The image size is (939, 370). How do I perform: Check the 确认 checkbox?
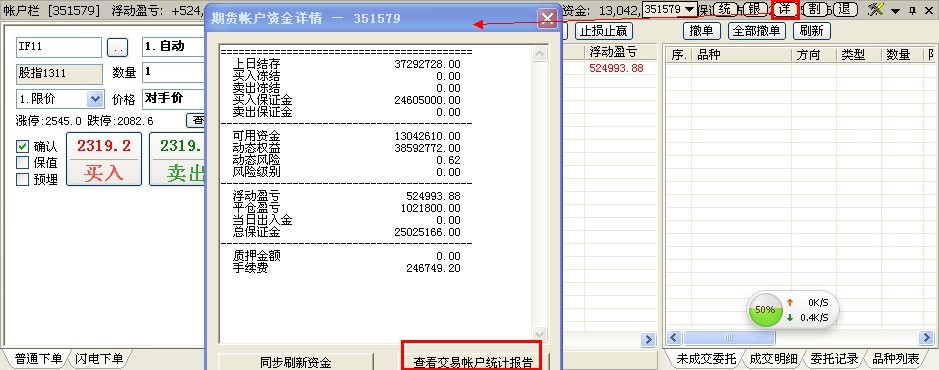(22, 147)
